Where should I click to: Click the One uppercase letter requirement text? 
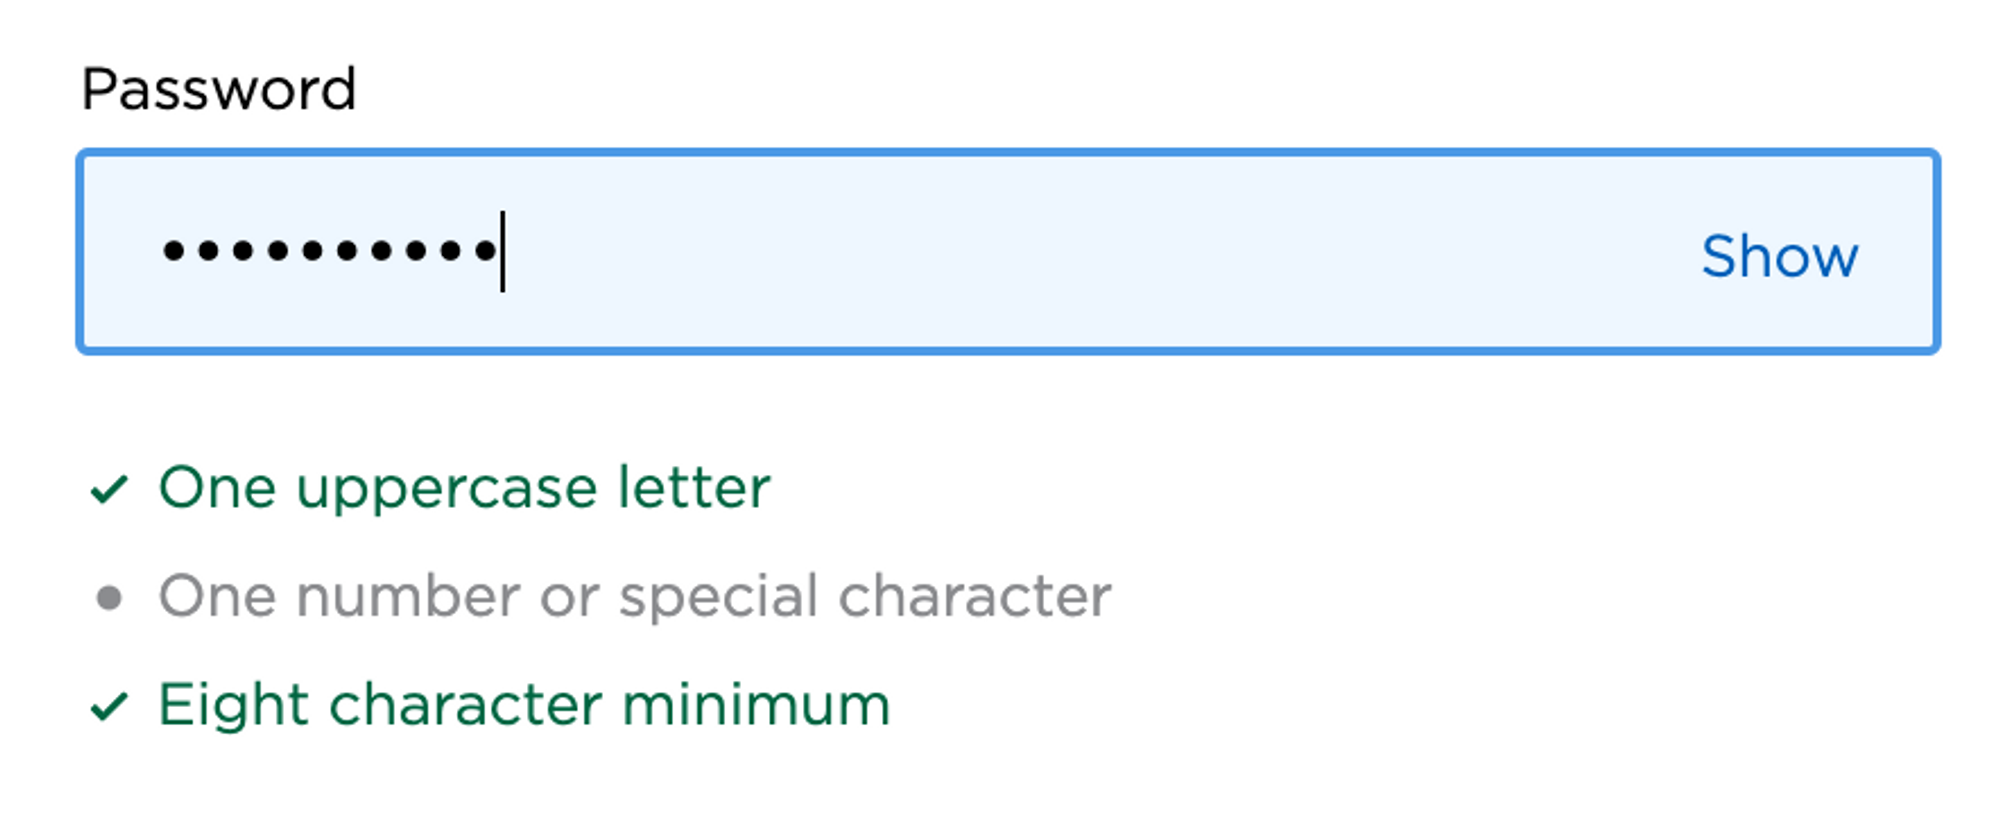click(x=464, y=488)
